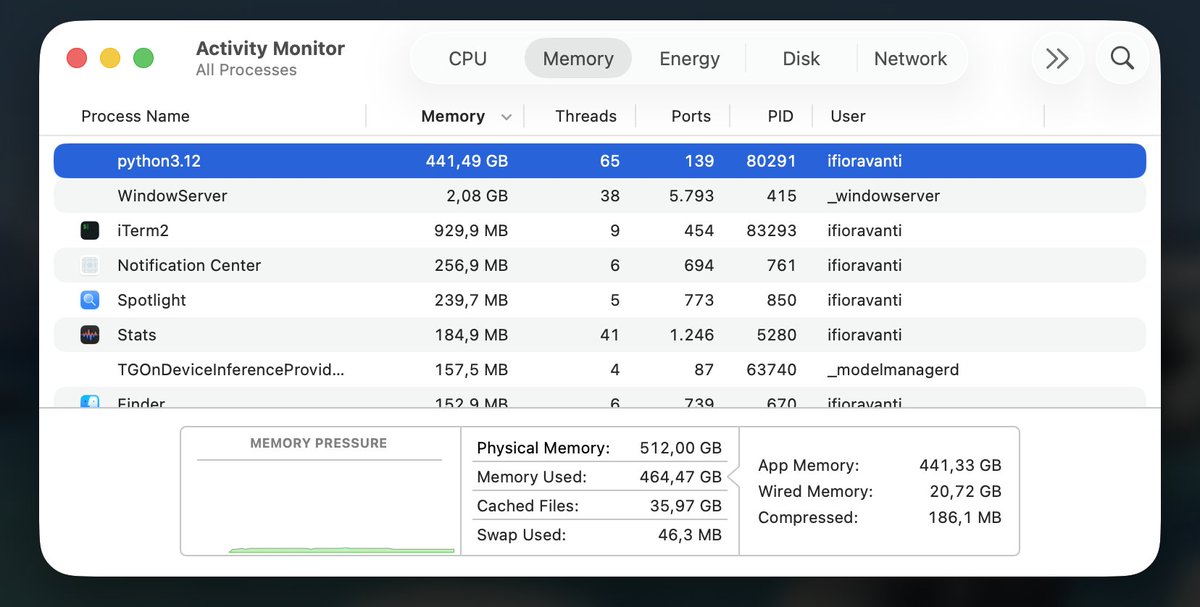Image resolution: width=1200 pixels, height=607 pixels.
Task: Select the Notification Center process name
Action: tap(189, 265)
